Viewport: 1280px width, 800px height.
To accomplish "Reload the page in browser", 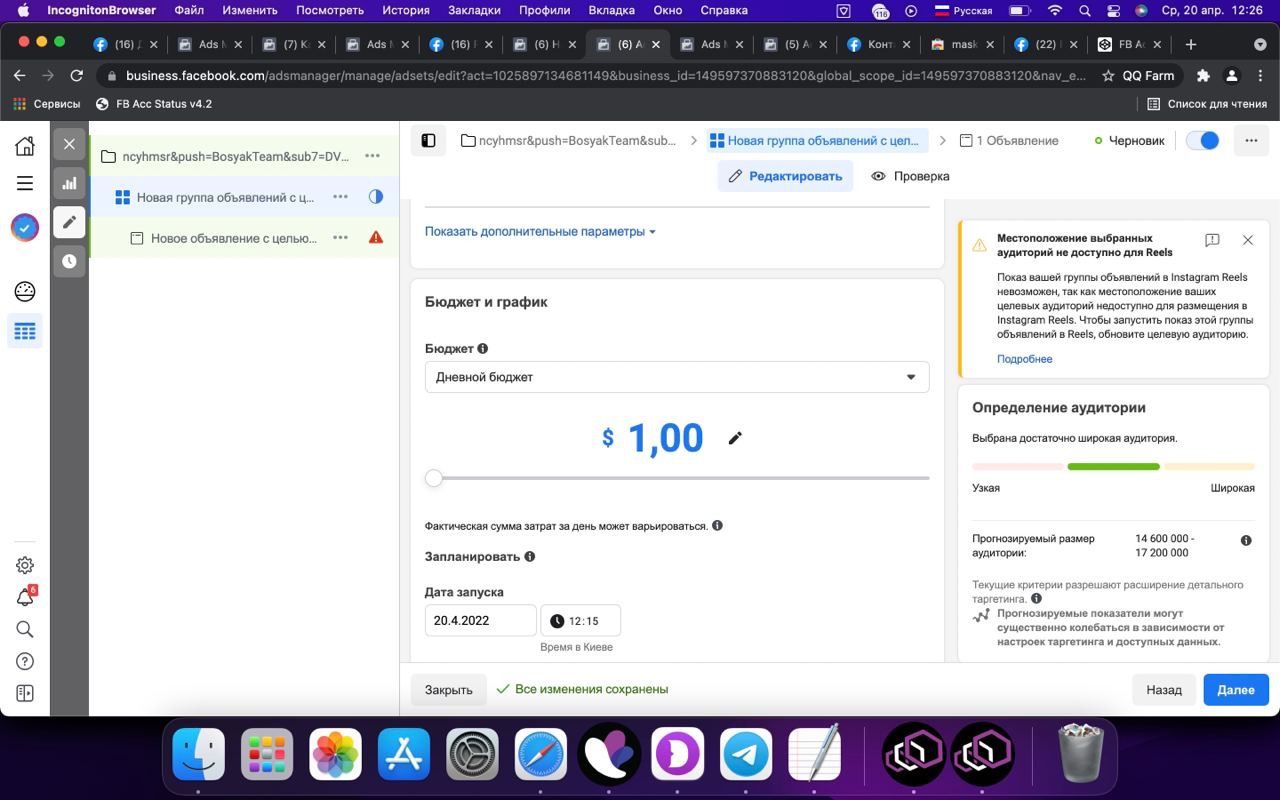I will coord(77,76).
